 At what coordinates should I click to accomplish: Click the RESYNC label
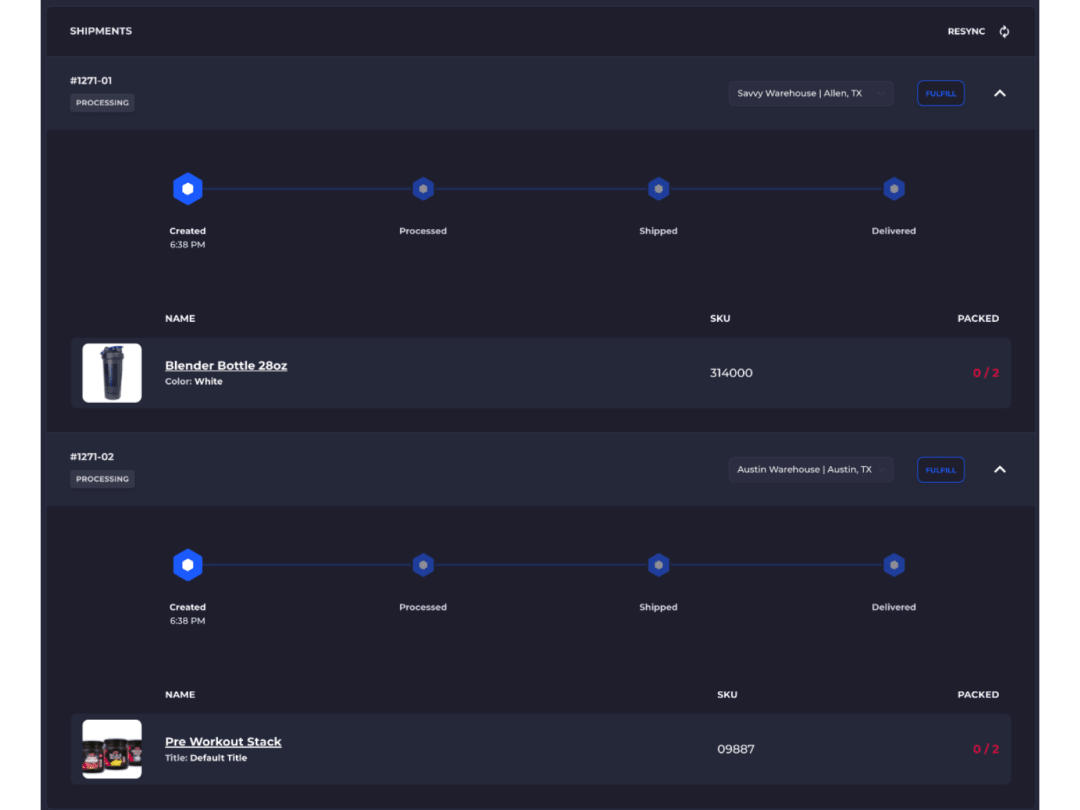(x=966, y=32)
